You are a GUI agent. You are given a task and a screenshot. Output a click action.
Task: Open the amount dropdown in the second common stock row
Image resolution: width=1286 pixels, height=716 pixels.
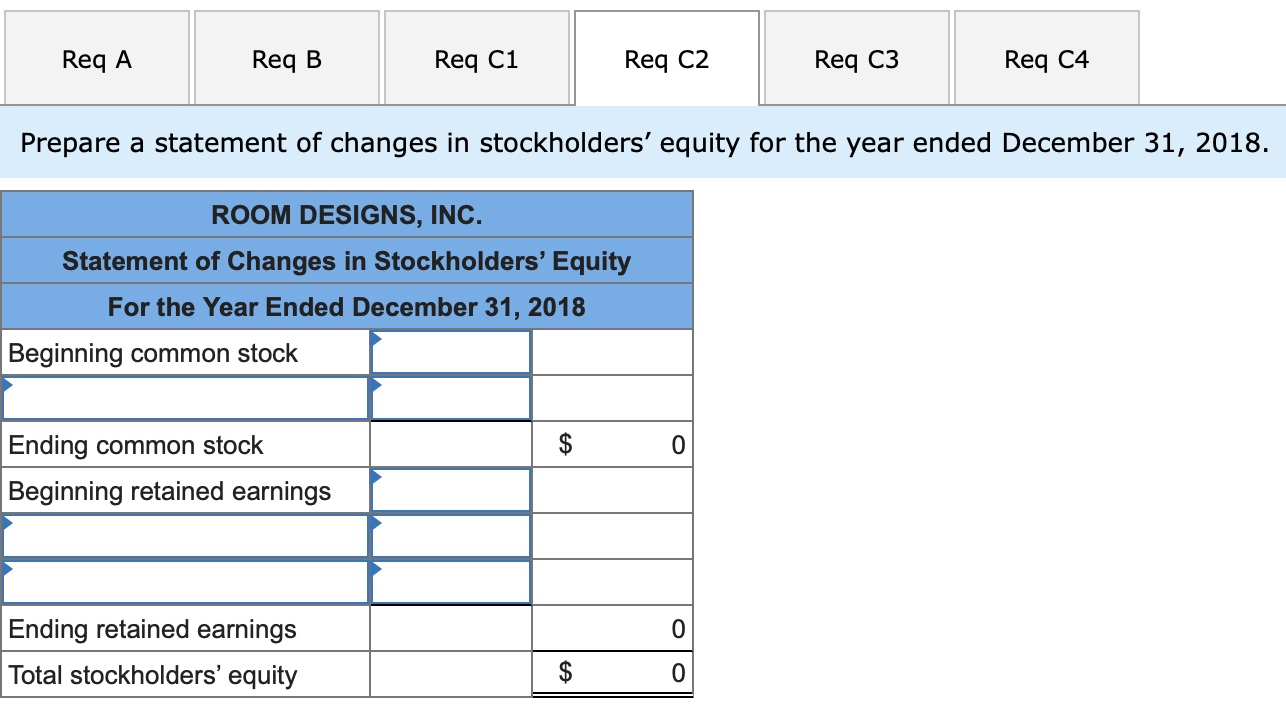[x=450, y=397]
